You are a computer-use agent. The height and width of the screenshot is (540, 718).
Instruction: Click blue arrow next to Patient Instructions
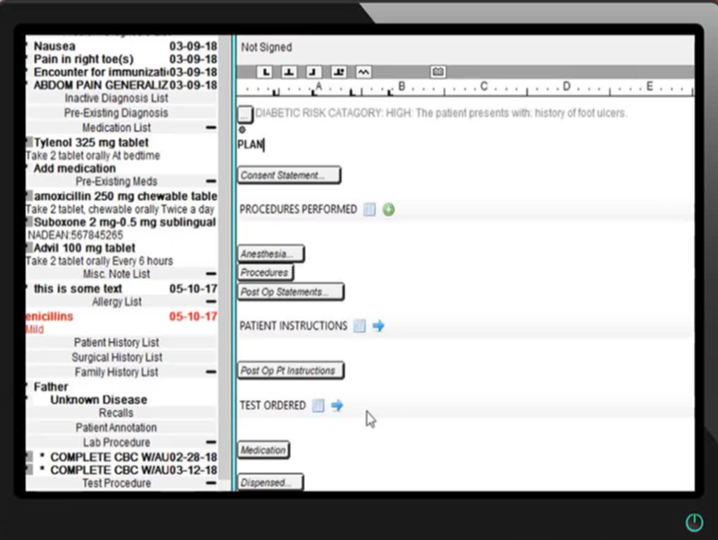point(378,326)
